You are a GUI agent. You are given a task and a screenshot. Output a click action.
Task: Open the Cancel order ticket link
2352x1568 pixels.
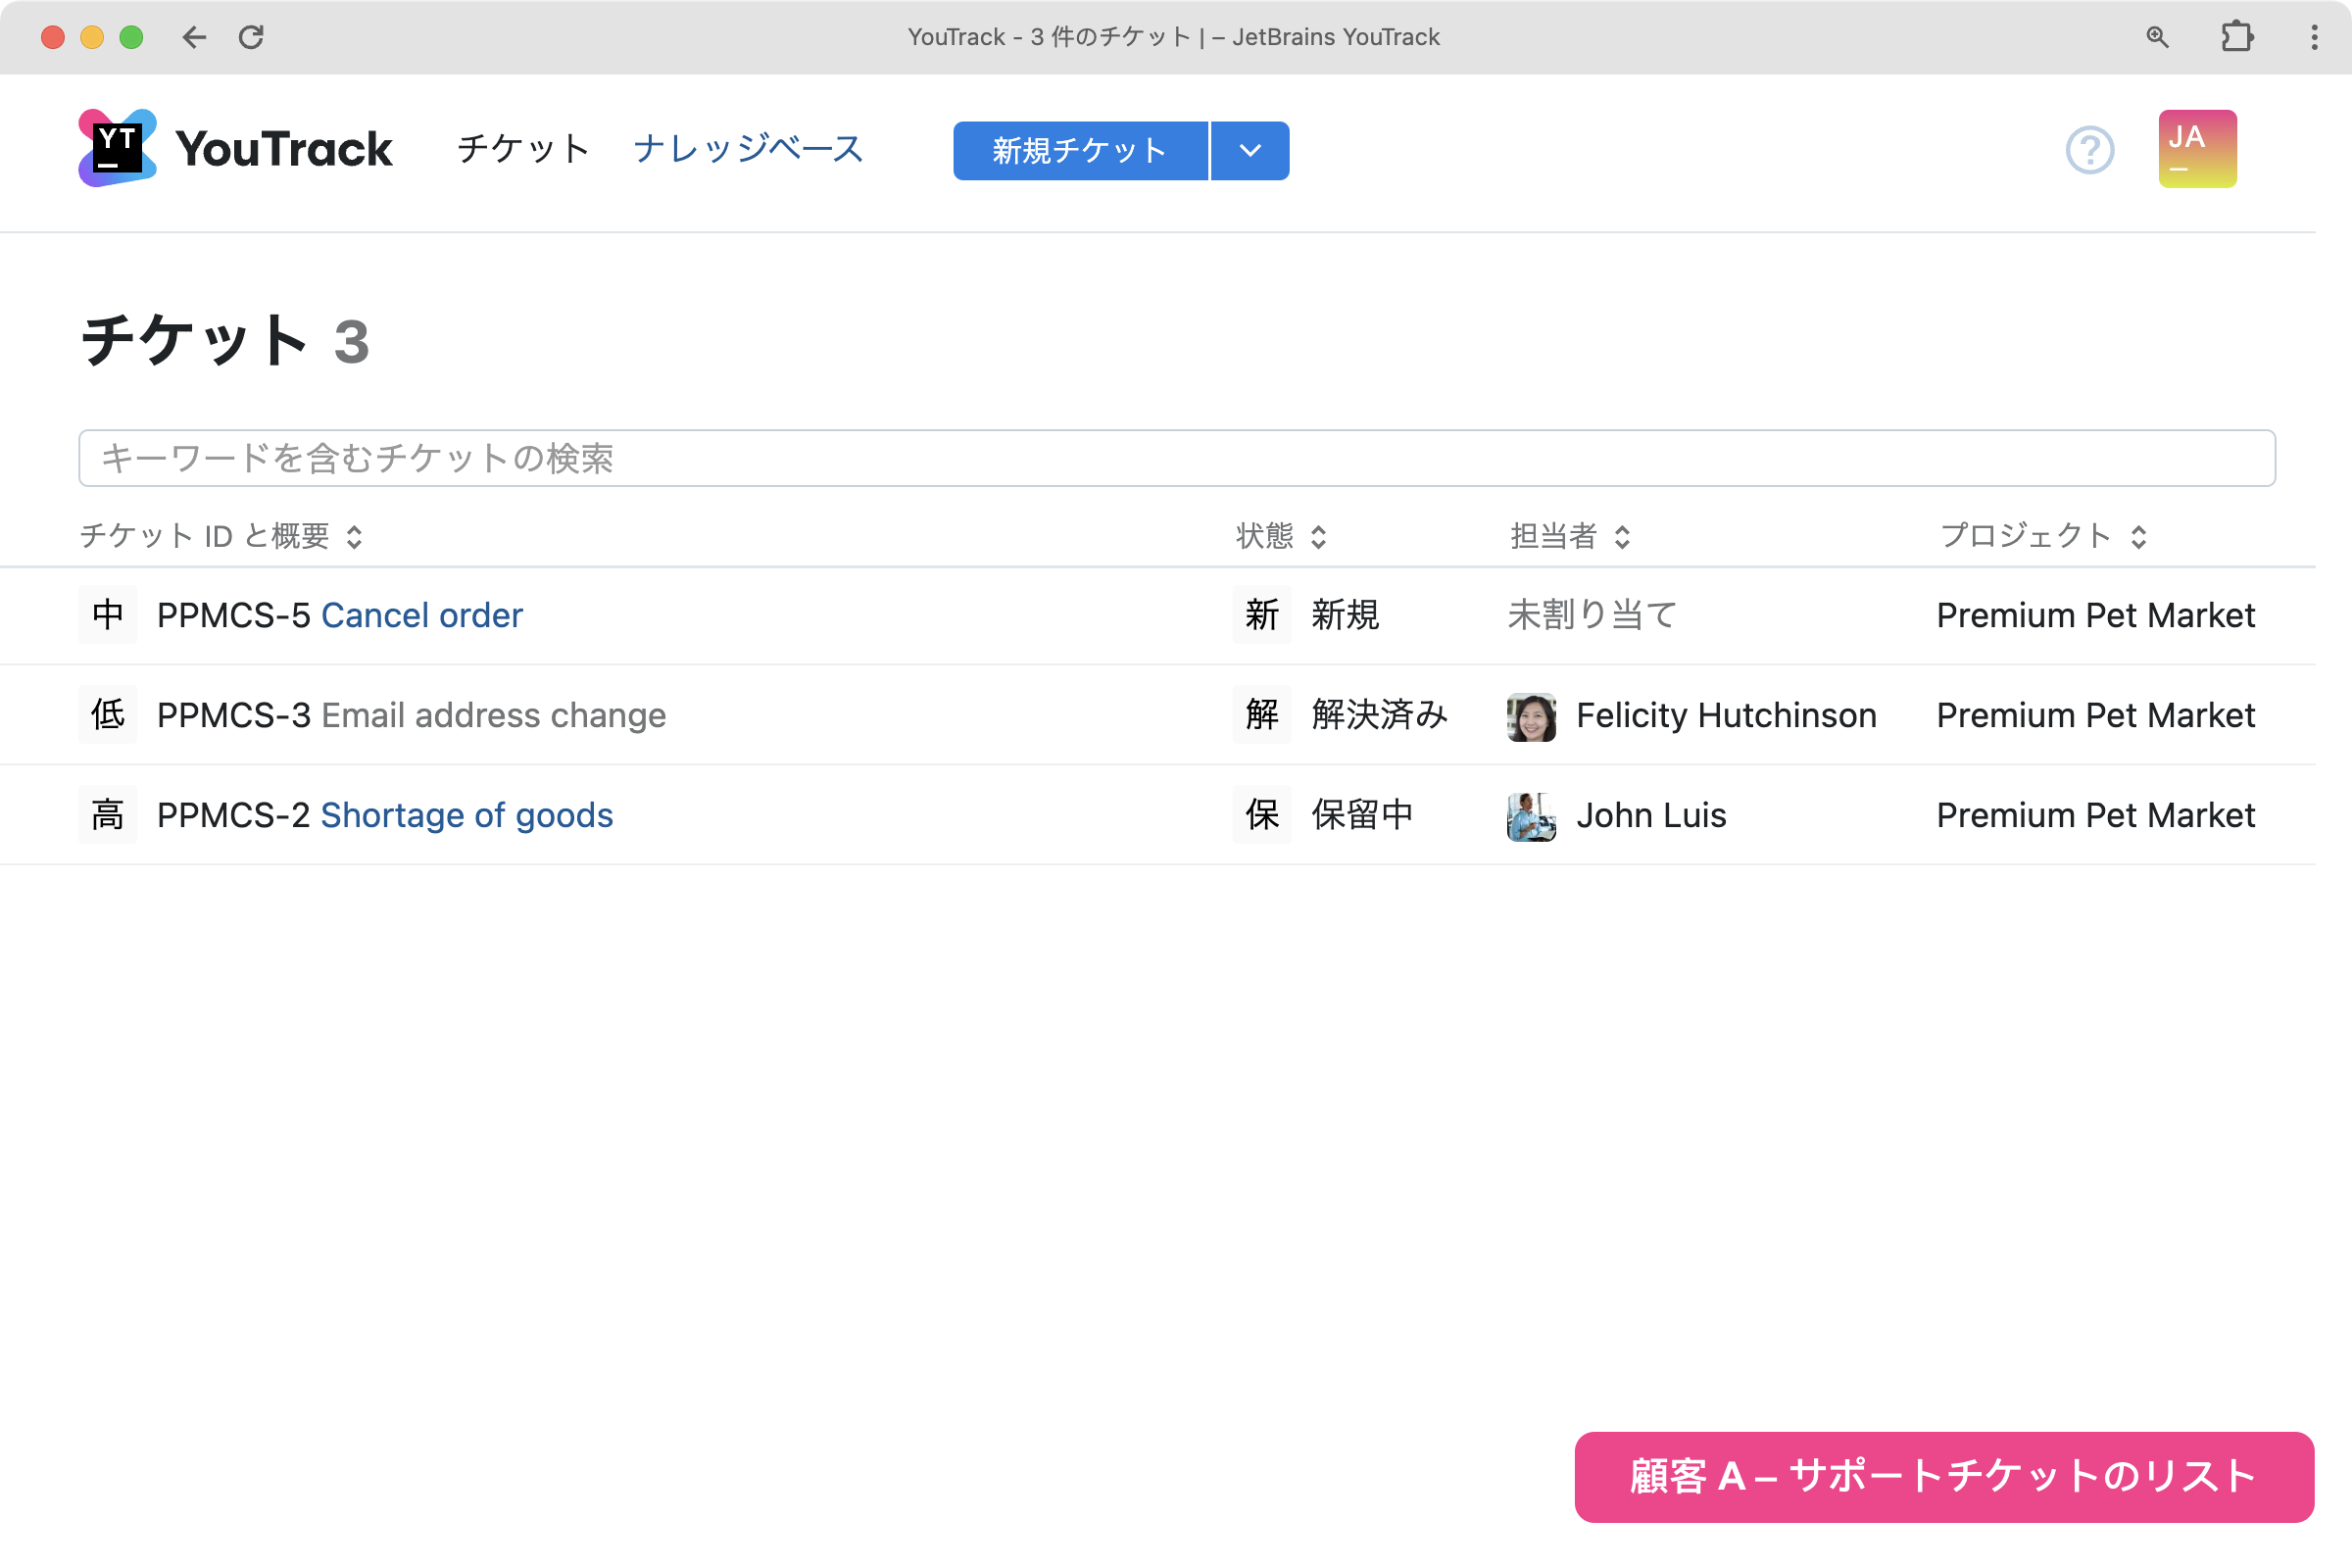[421, 615]
